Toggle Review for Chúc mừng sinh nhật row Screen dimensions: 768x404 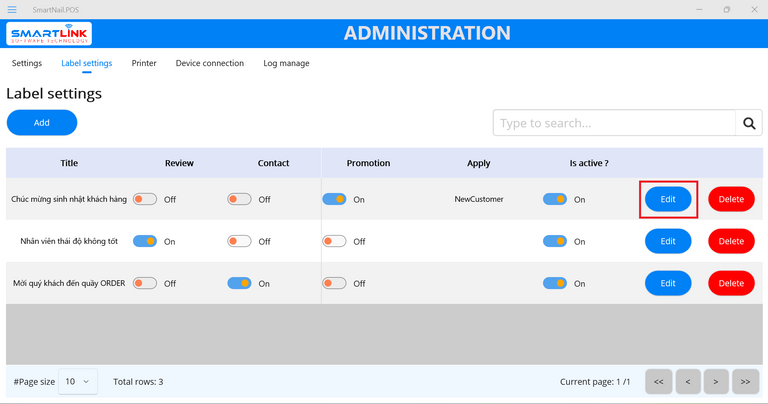tap(145, 199)
